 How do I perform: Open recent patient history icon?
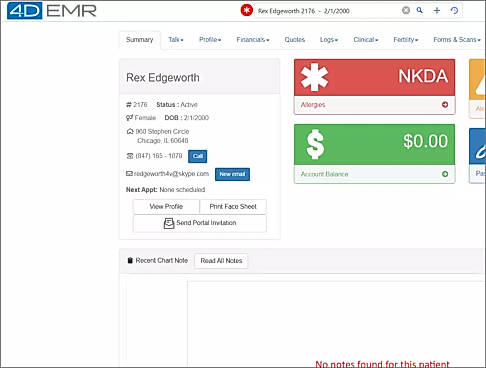[454, 10]
